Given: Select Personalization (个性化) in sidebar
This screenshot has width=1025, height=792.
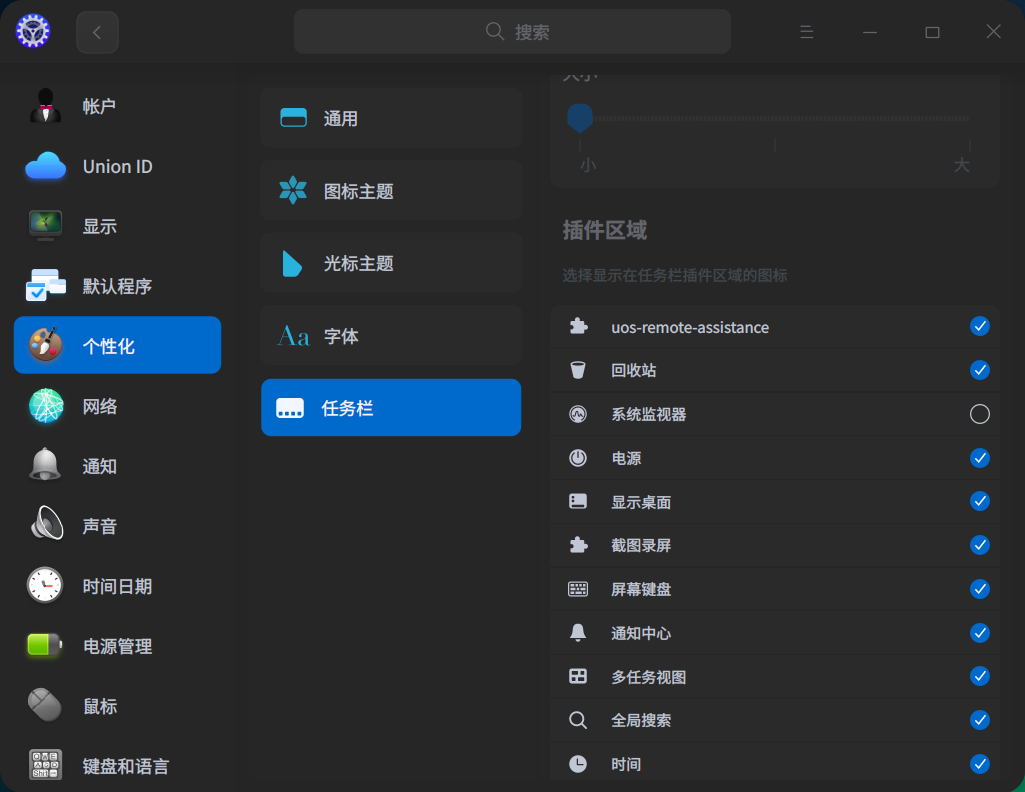Looking at the screenshot, I should [118, 345].
